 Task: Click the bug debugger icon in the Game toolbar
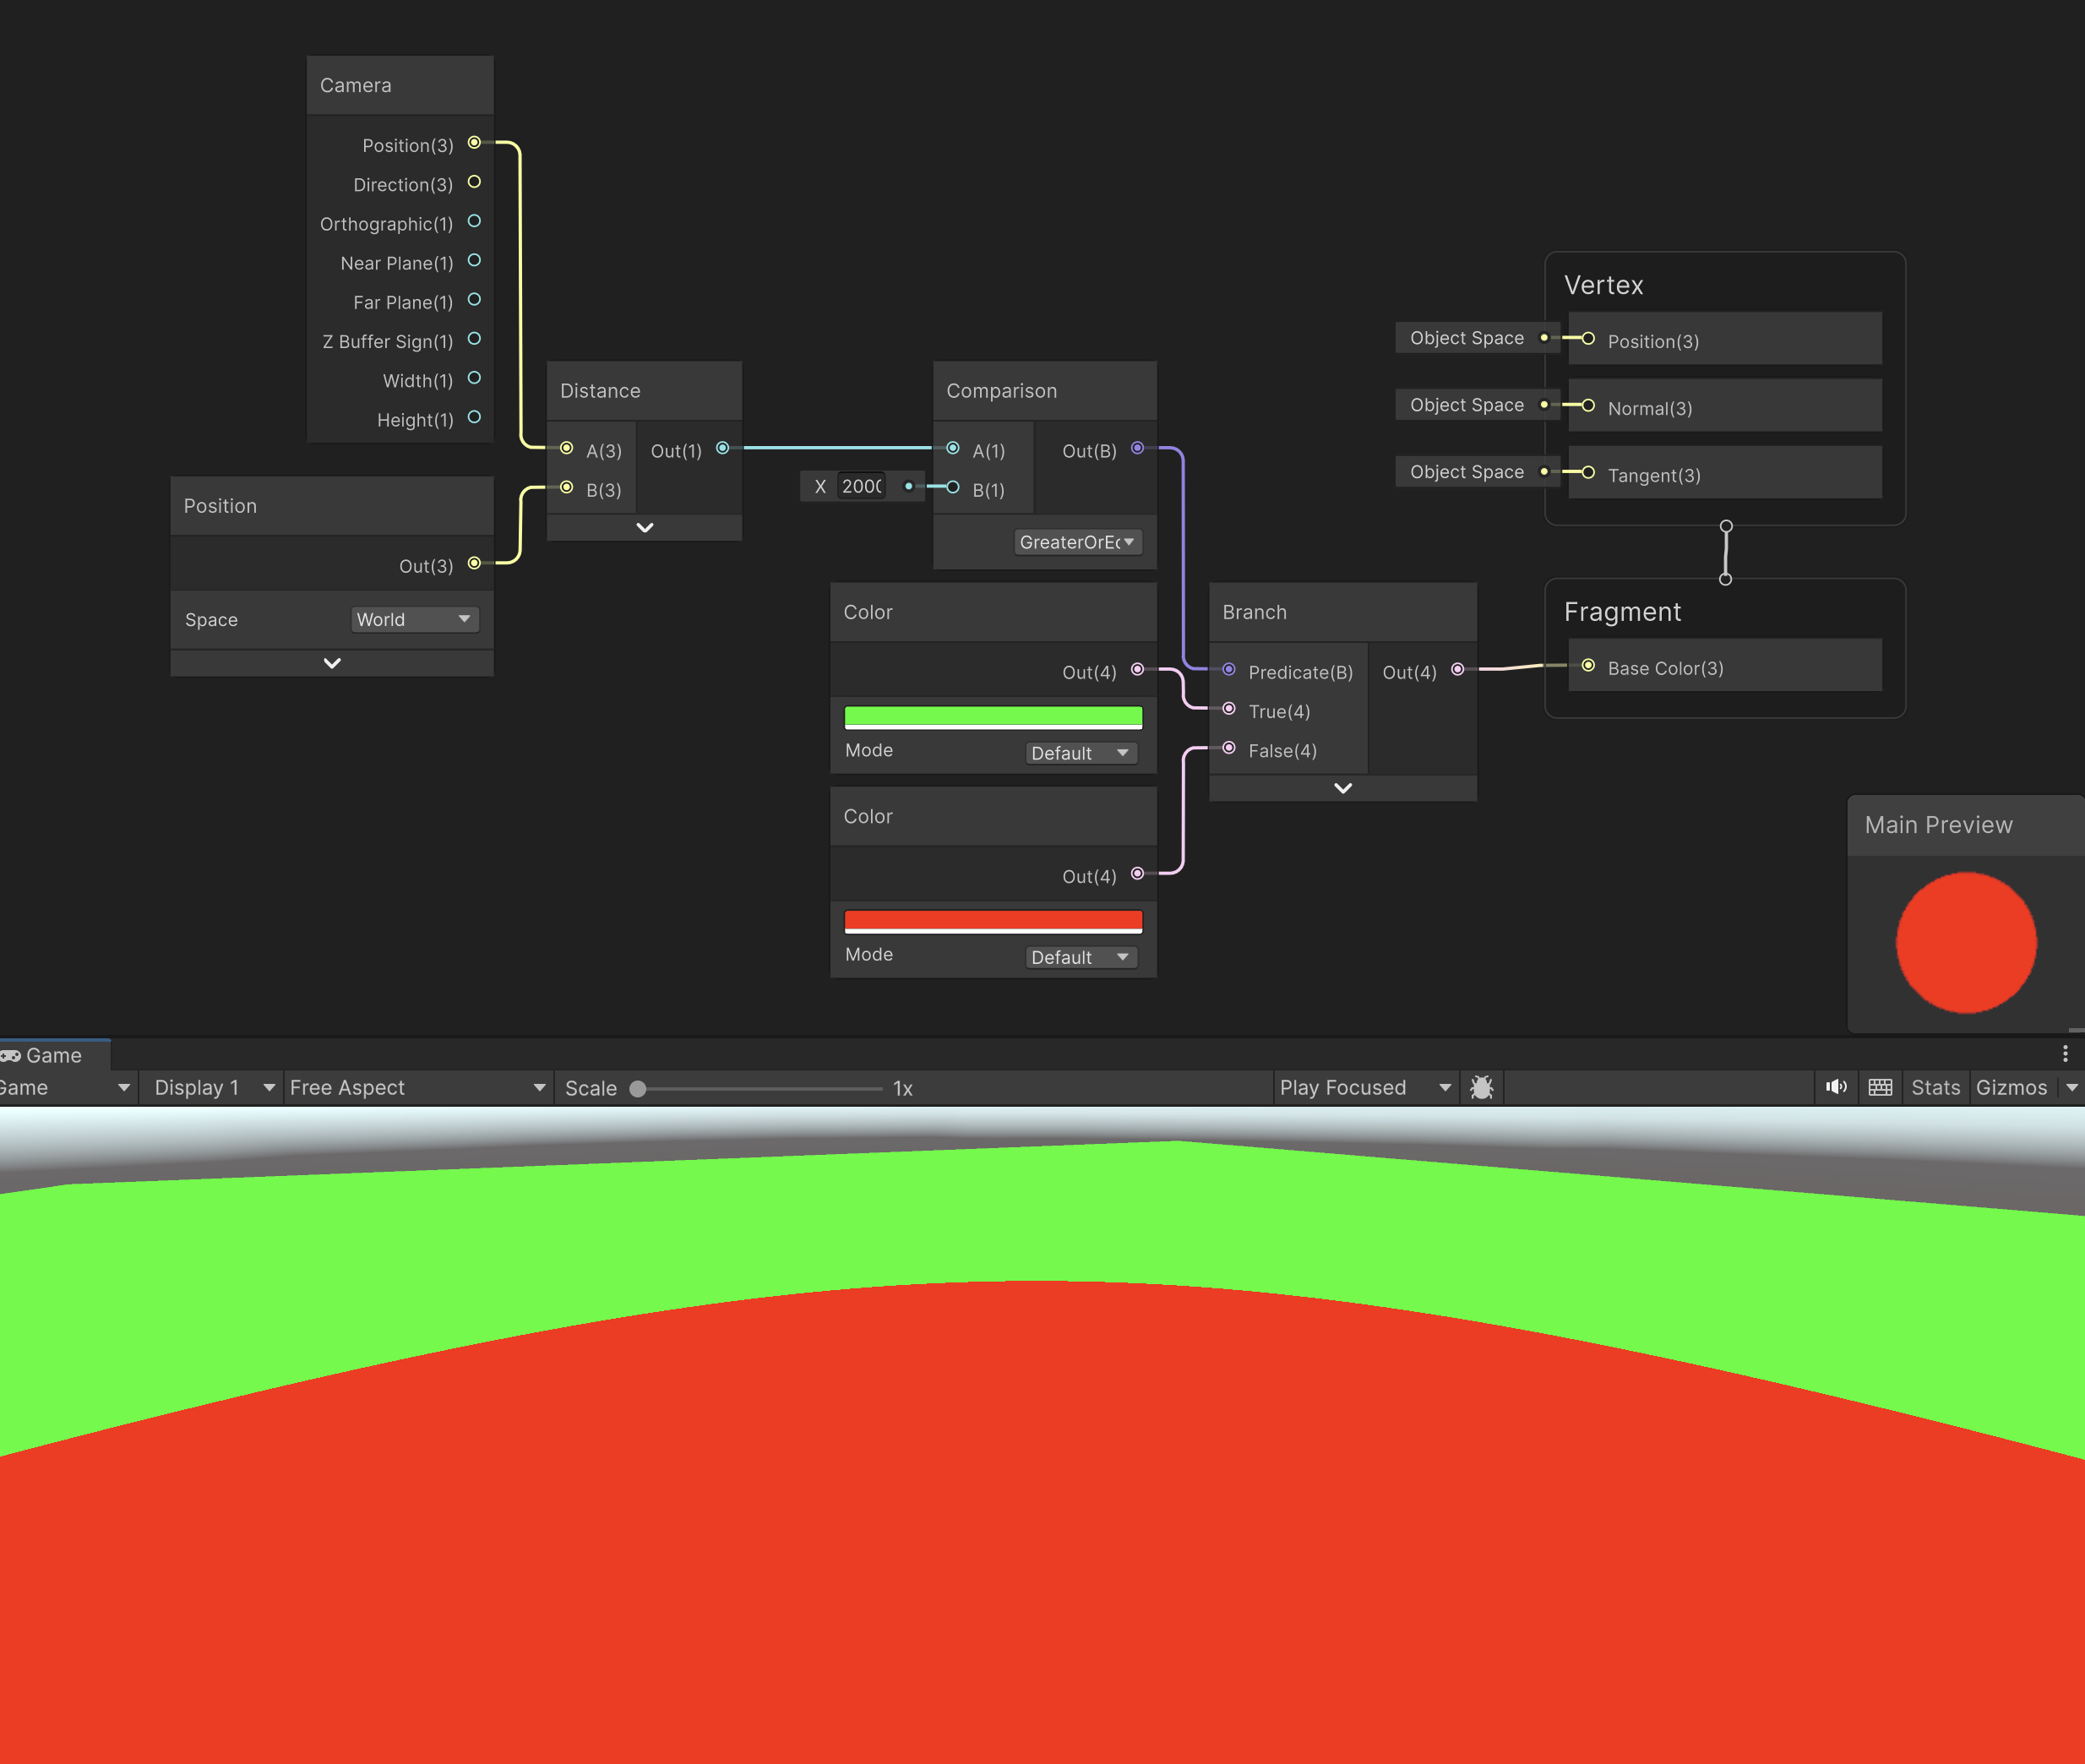coord(1481,1088)
